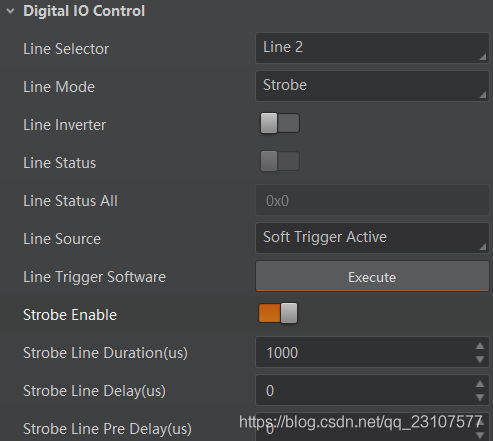493x441 pixels.
Task: Click the Line Selector dropdown corner arrow
Action: (x=483, y=57)
